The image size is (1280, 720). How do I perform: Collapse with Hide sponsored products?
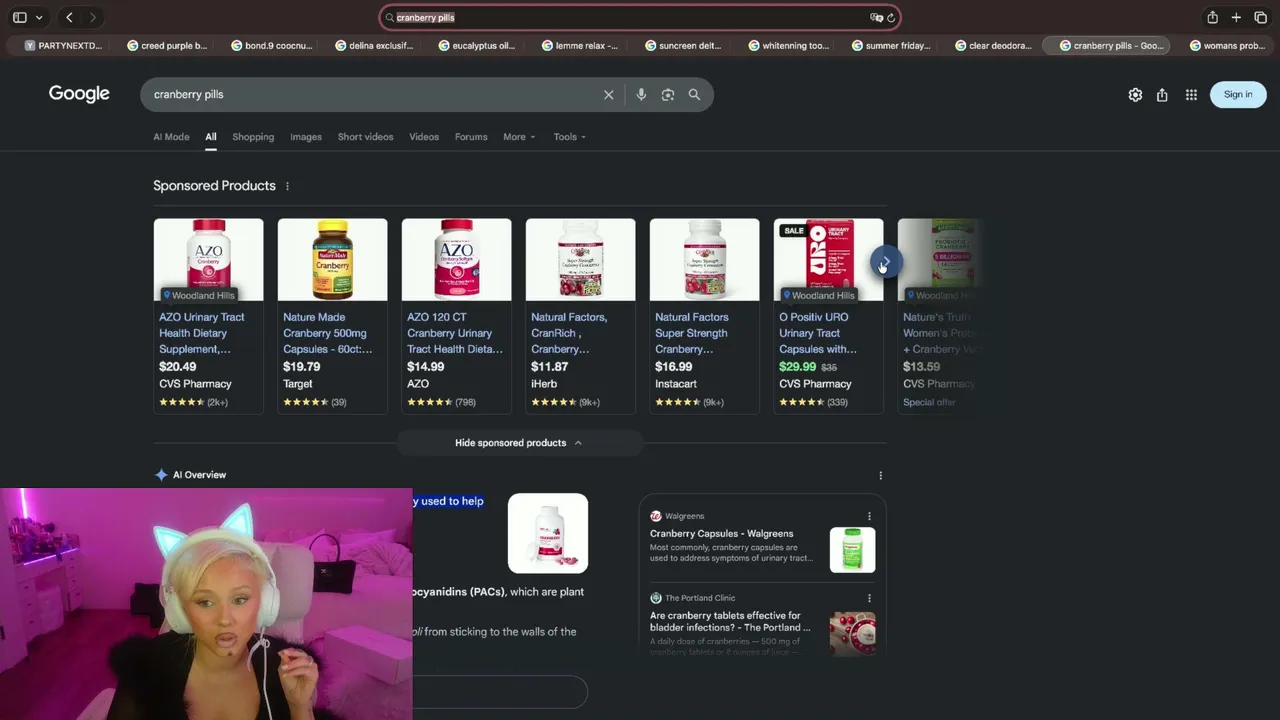click(x=519, y=443)
